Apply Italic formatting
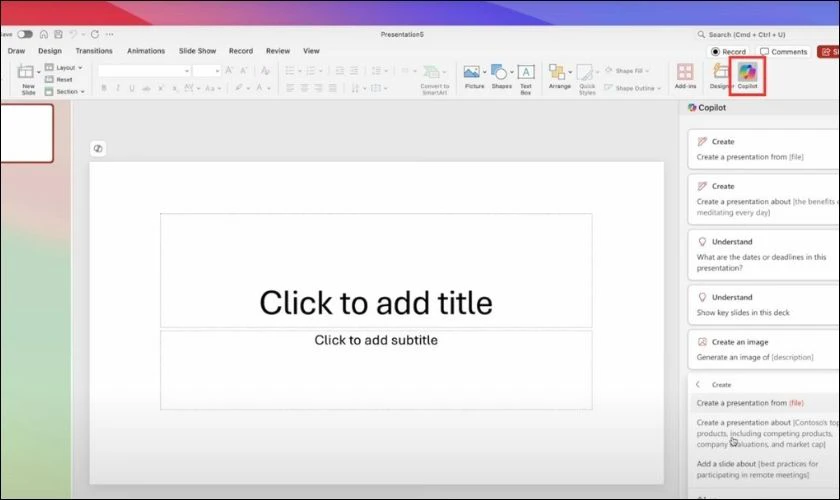 (118, 88)
